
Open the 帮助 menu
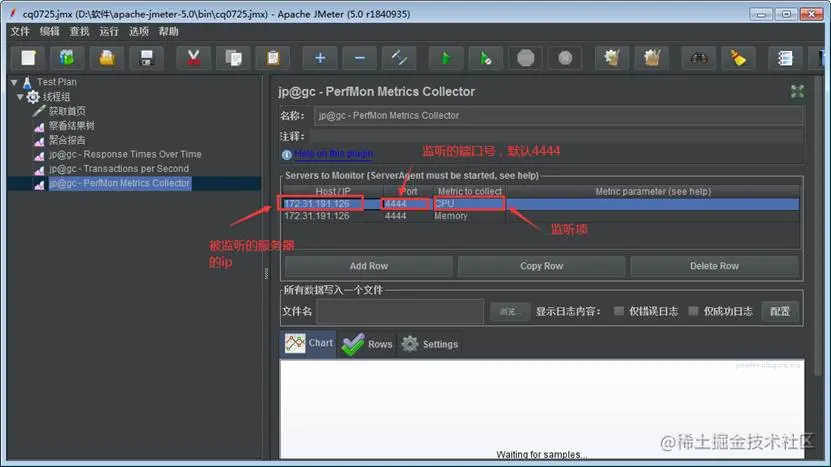point(168,31)
